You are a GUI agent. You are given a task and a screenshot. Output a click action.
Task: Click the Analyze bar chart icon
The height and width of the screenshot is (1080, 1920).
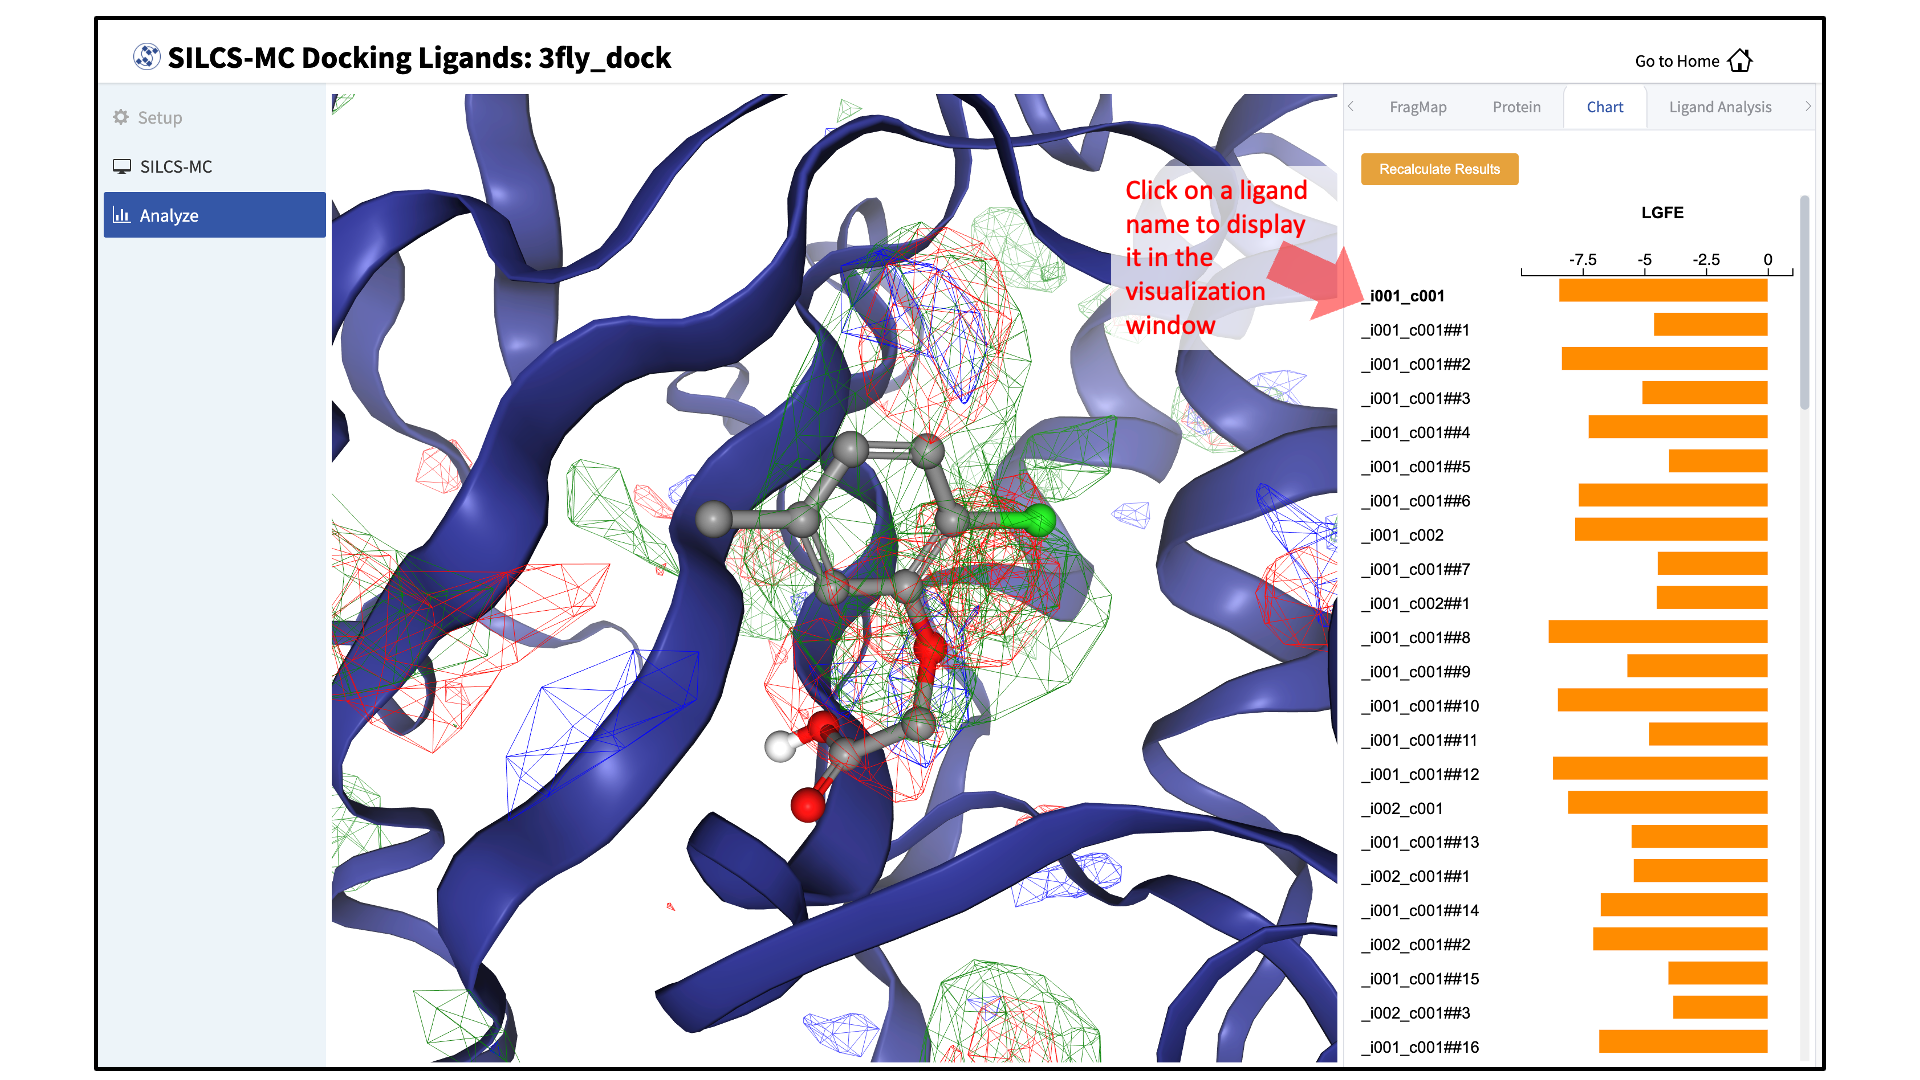pyautogui.click(x=122, y=215)
